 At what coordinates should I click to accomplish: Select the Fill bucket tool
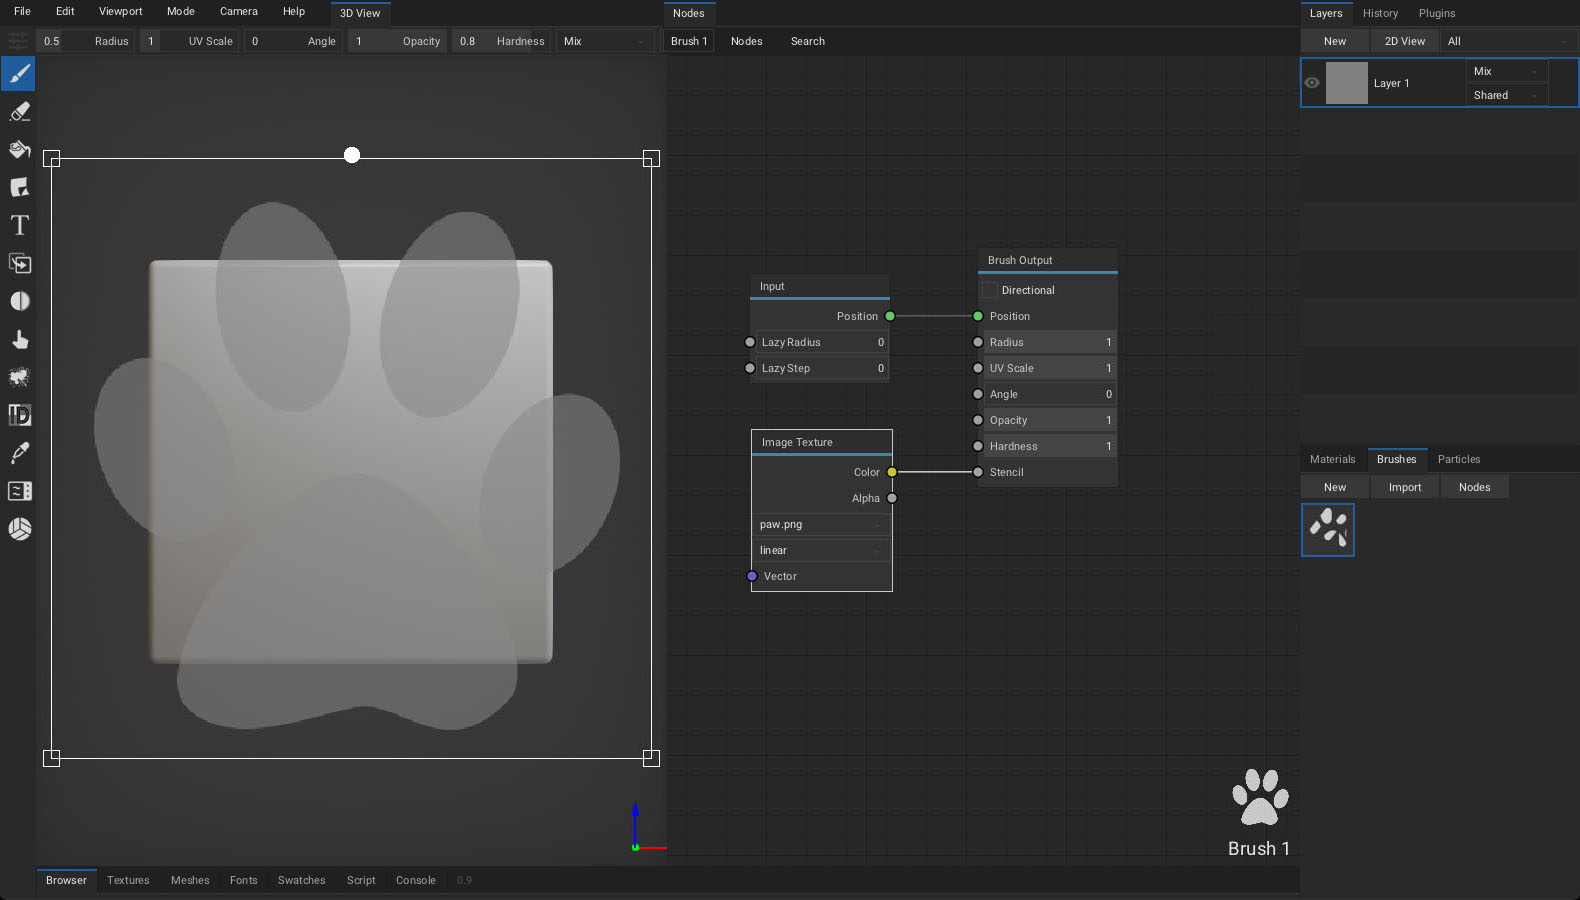point(19,150)
